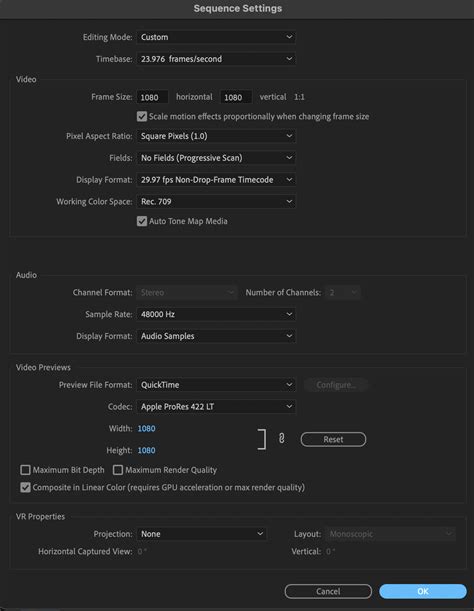This screenshot has width=474, height=611.
Task: Click the Video Previews section label
Action: click(x=43, y=367)
